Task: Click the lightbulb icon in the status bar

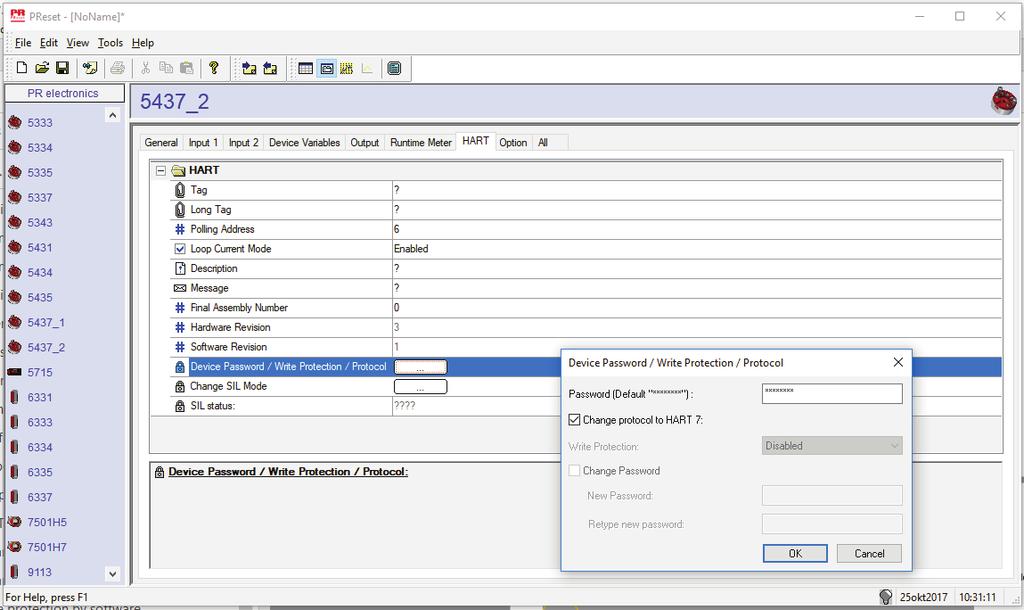Action: 885,596
